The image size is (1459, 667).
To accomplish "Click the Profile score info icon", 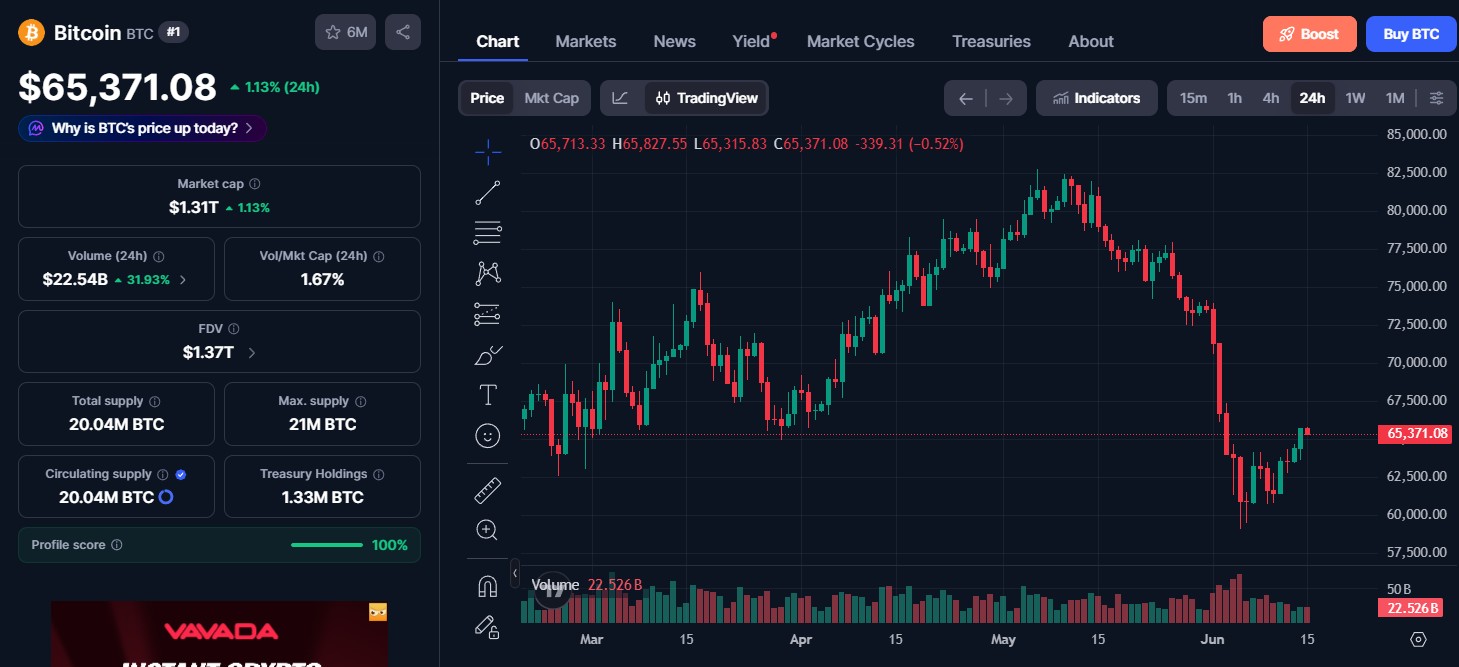I will [117, 545].
